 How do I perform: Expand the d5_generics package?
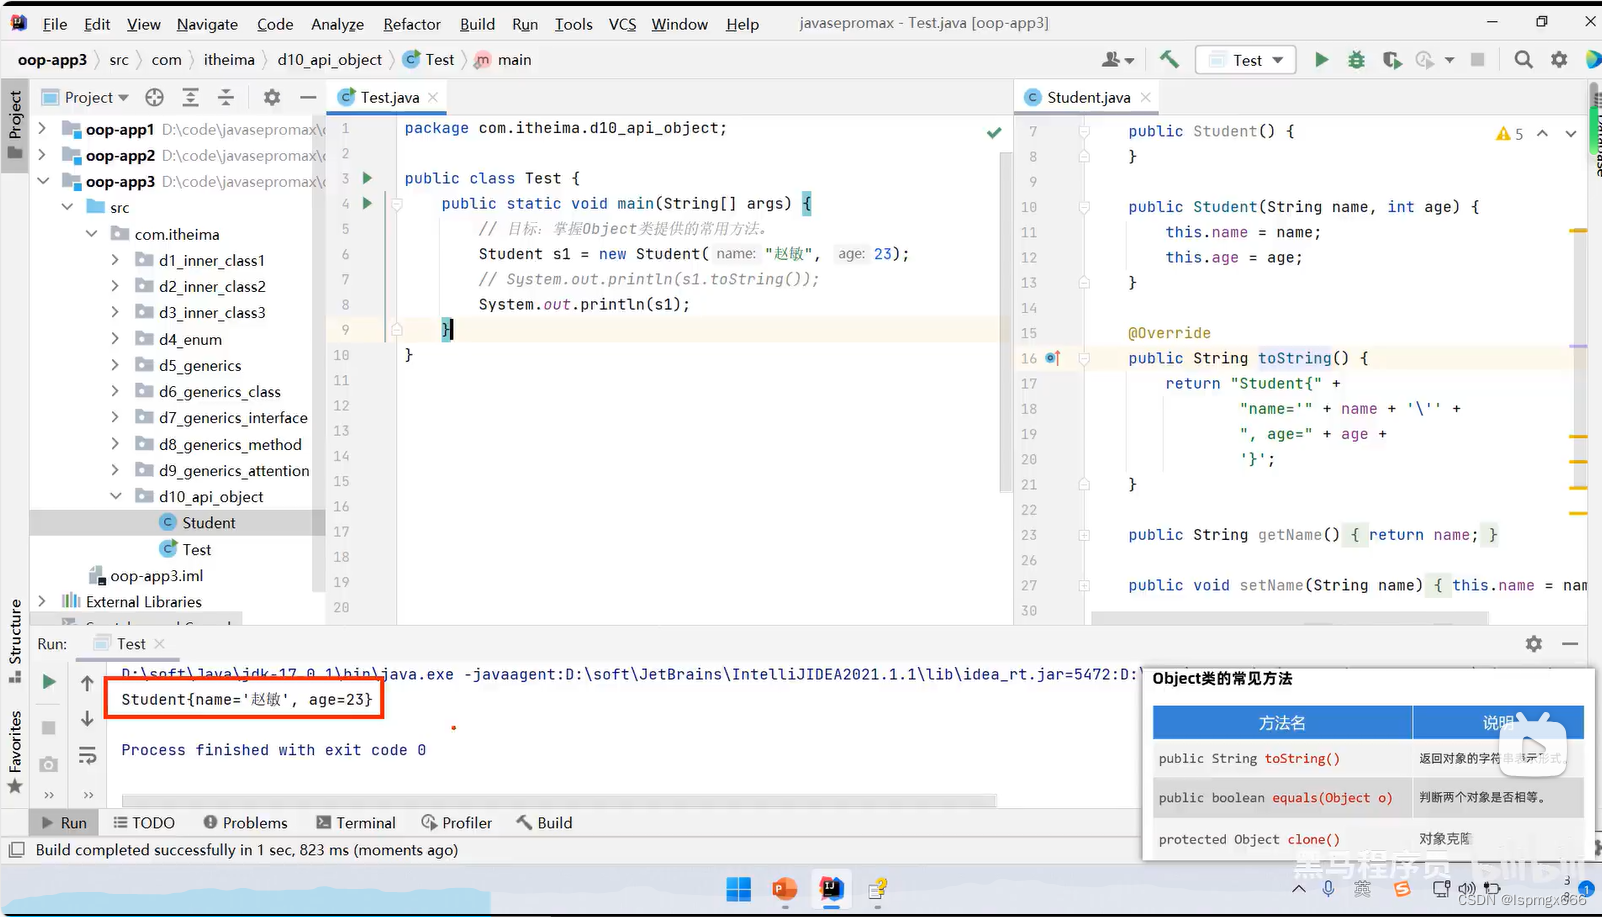(117, 365)
